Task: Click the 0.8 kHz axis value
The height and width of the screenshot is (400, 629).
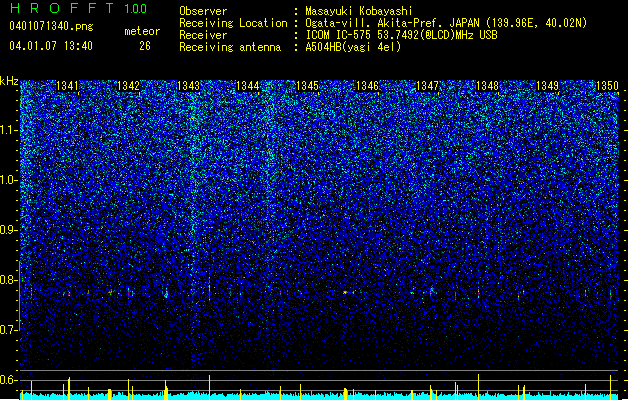Action: point(9,280)
